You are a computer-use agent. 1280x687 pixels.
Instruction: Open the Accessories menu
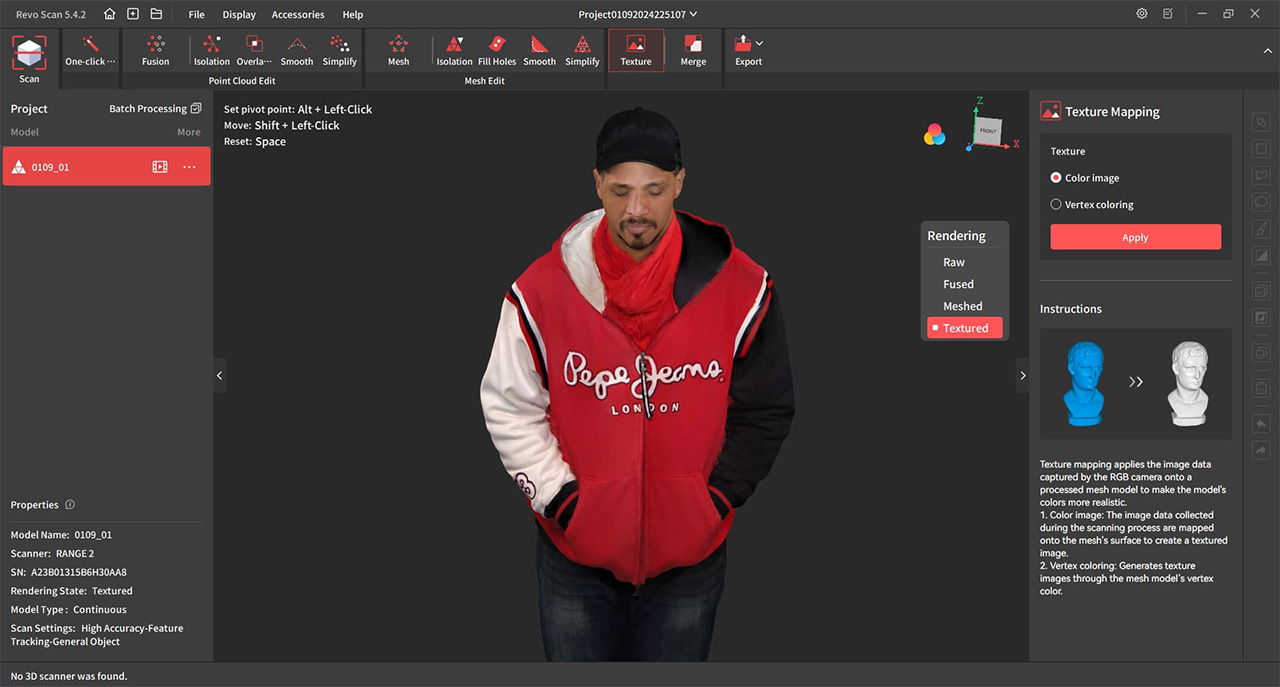[298, 15]
